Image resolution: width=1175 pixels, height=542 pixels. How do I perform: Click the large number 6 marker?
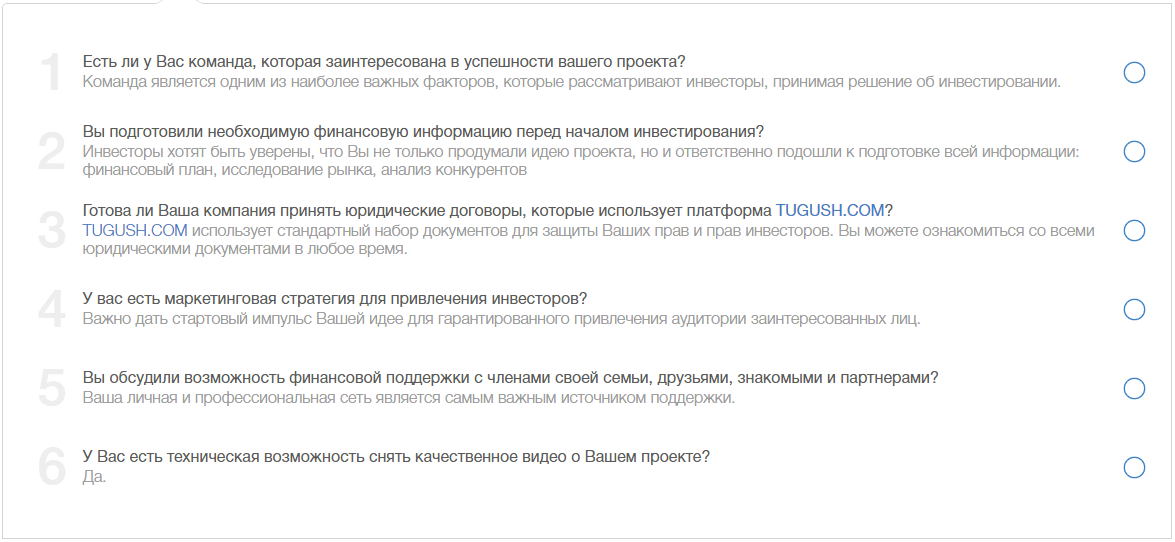(52, 468)
